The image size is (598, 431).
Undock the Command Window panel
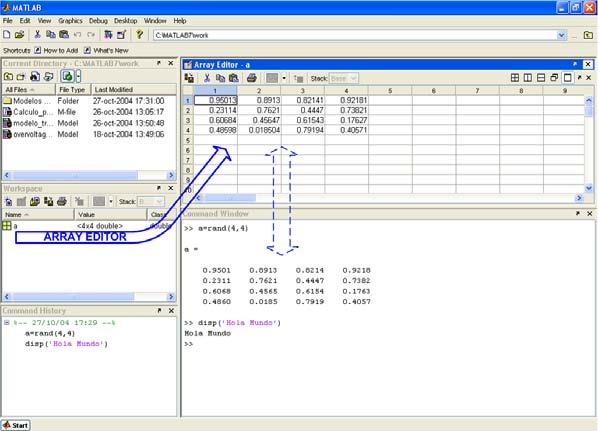578,214
